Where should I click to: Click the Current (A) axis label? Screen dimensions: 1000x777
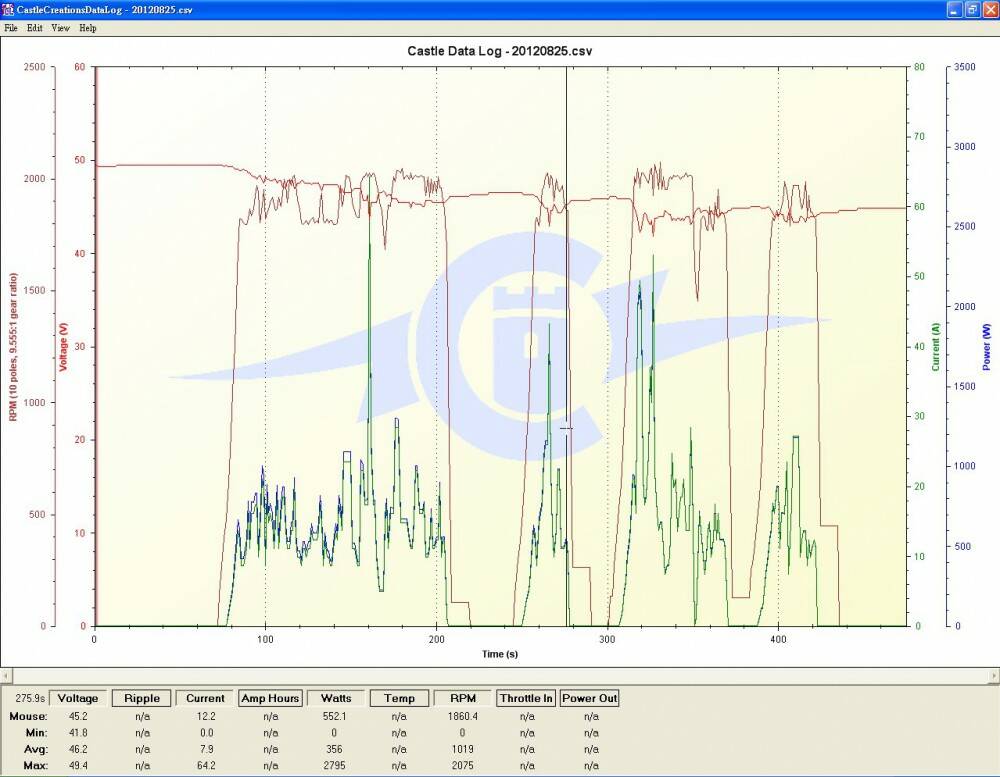(x=936, y=347)
